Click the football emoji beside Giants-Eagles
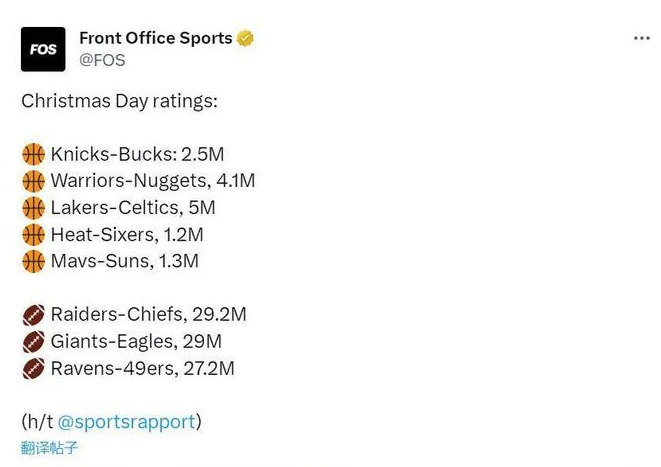The image size is (661, 467). click(x=33, y=342)
